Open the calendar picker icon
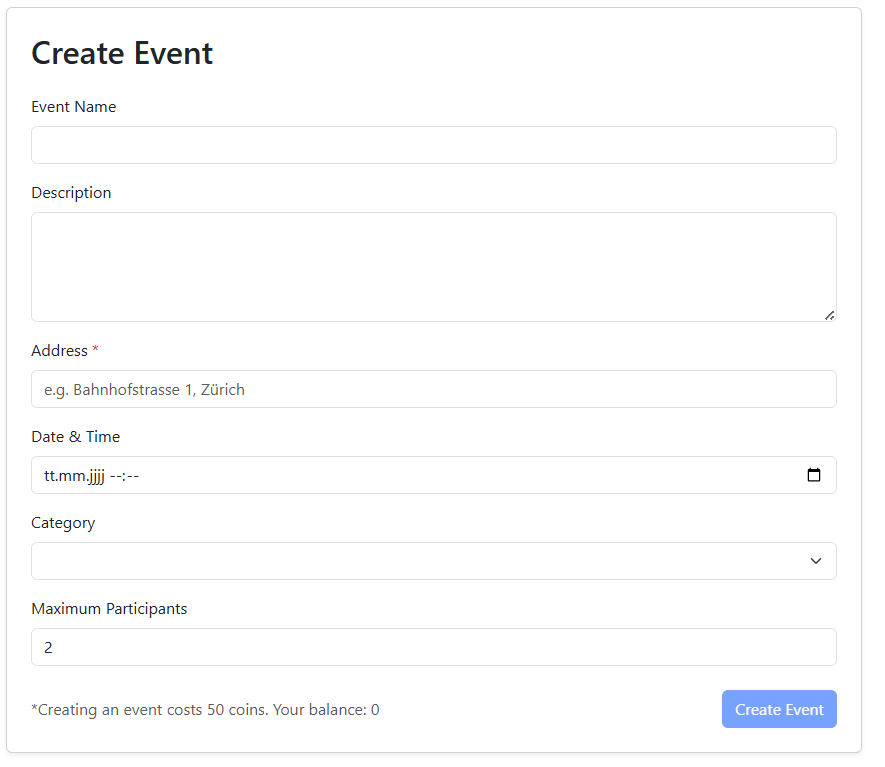 point(814,475)
